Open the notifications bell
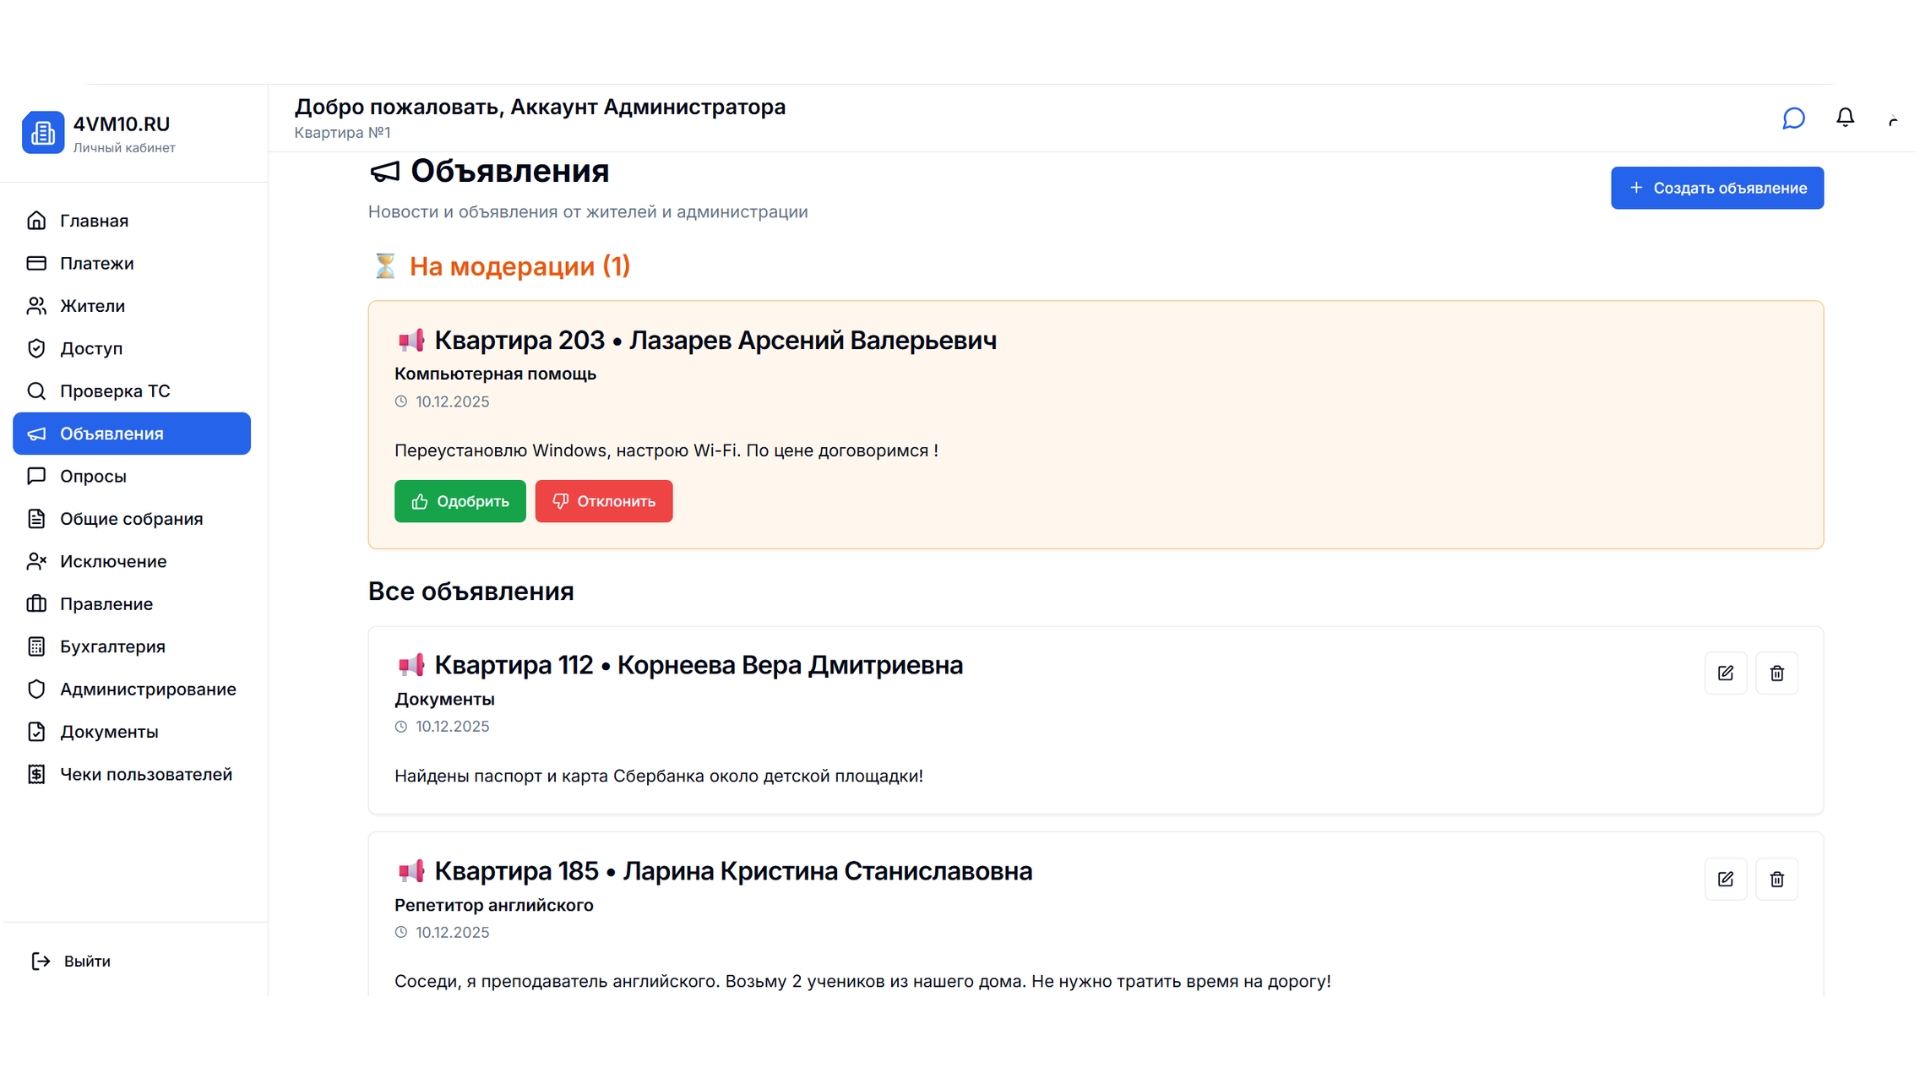This screenshot has height=1080, width=1920. point(1845,118)
